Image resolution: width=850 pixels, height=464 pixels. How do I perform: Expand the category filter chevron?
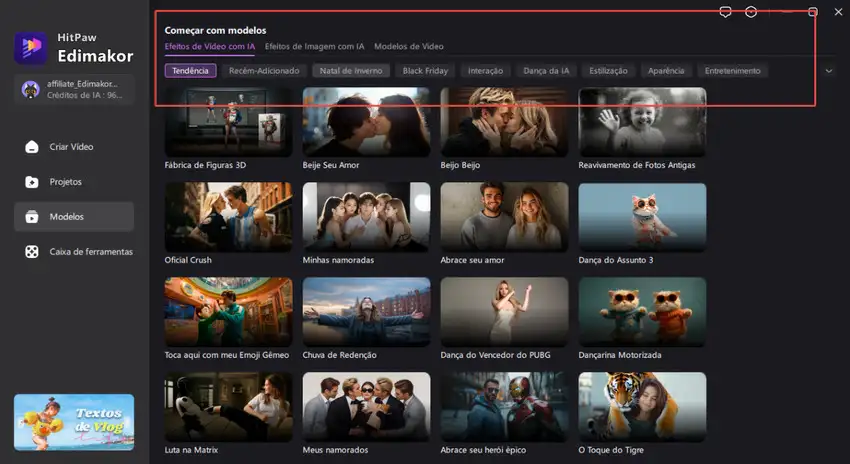pyautogui.click(x=828, y=71)
